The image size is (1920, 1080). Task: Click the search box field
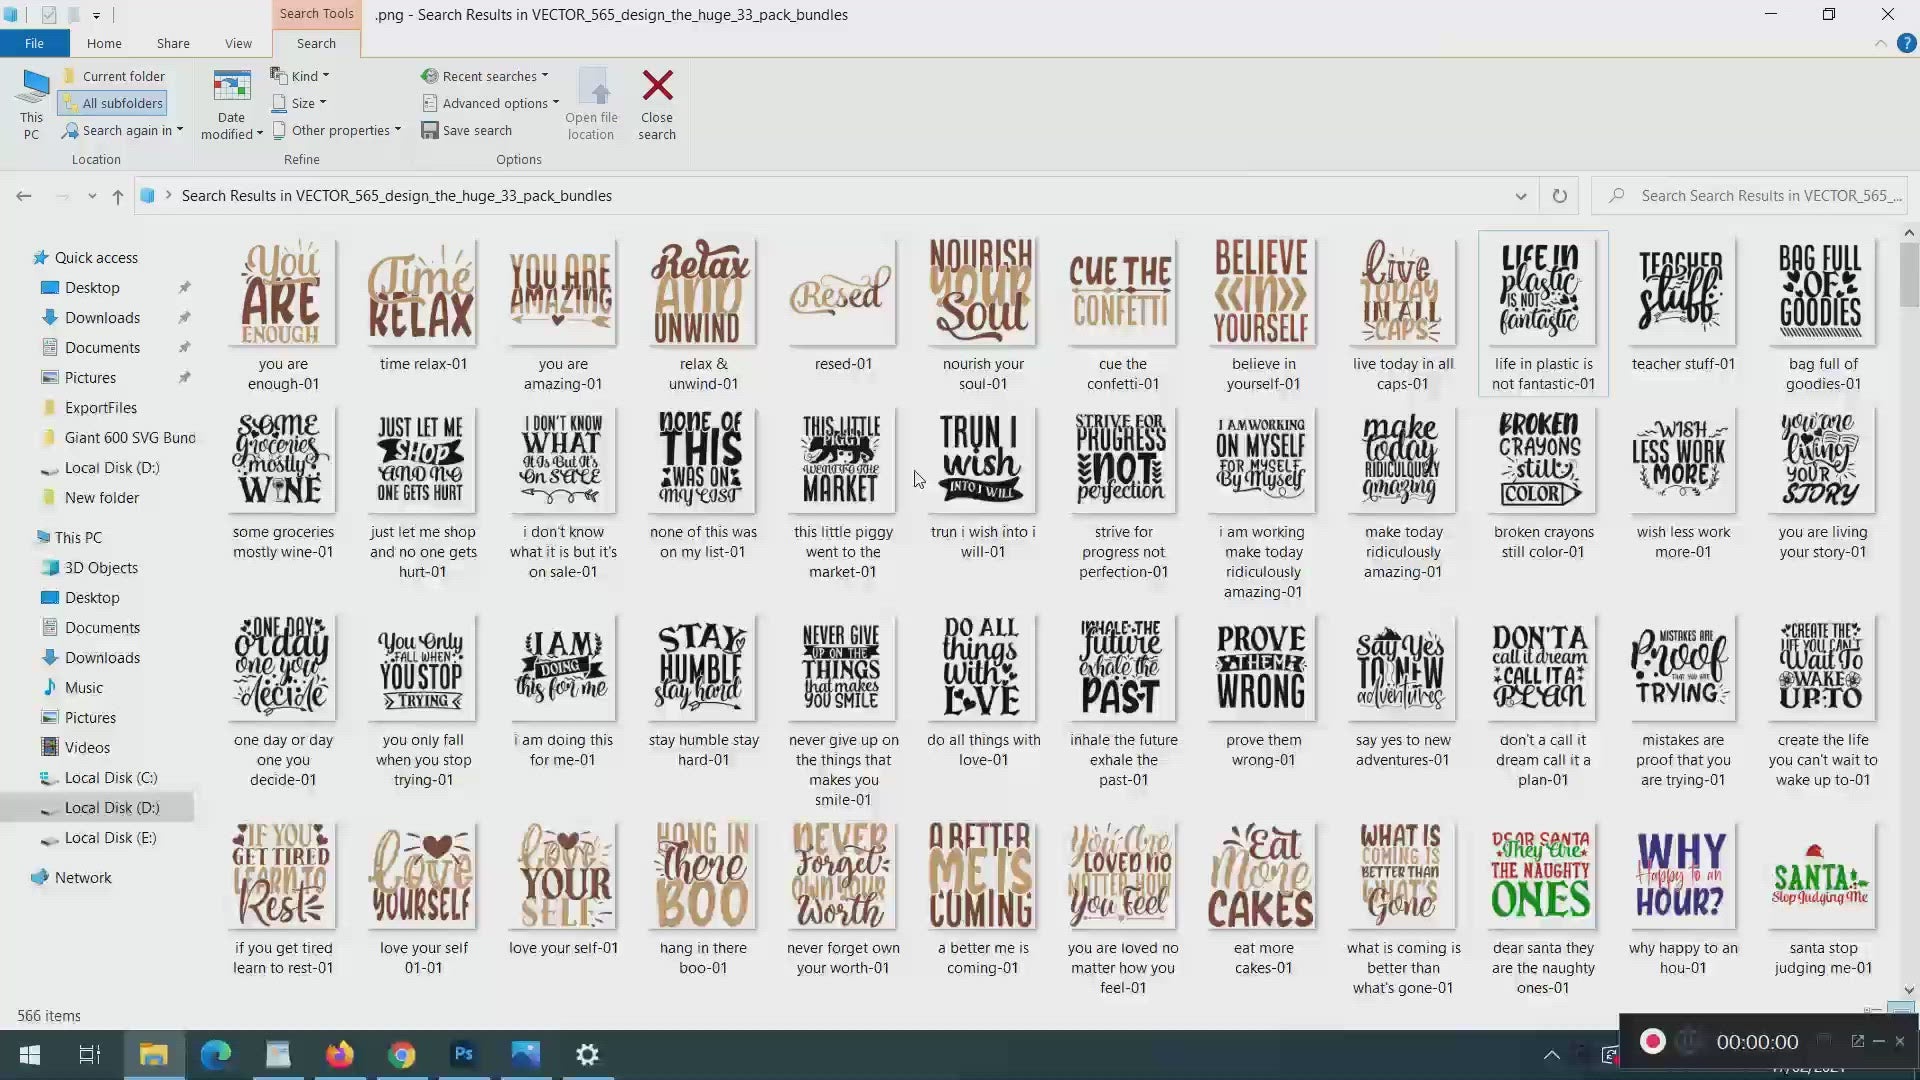click(1750, 196)
